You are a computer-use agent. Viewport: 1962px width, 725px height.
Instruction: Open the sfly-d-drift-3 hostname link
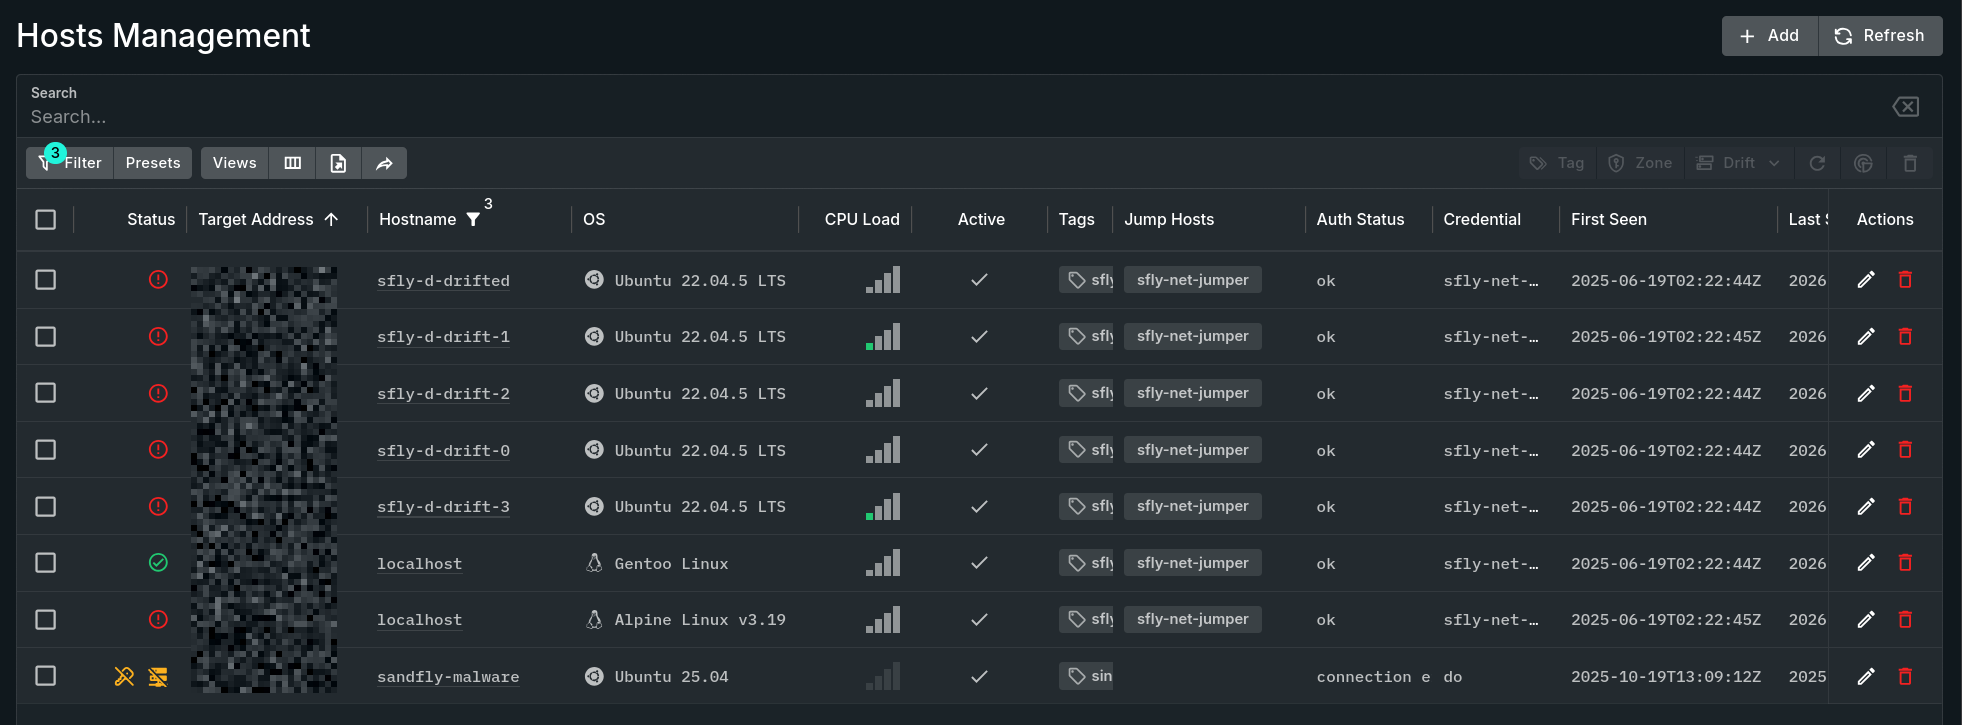pyautogui.click(x=443, y=507)
